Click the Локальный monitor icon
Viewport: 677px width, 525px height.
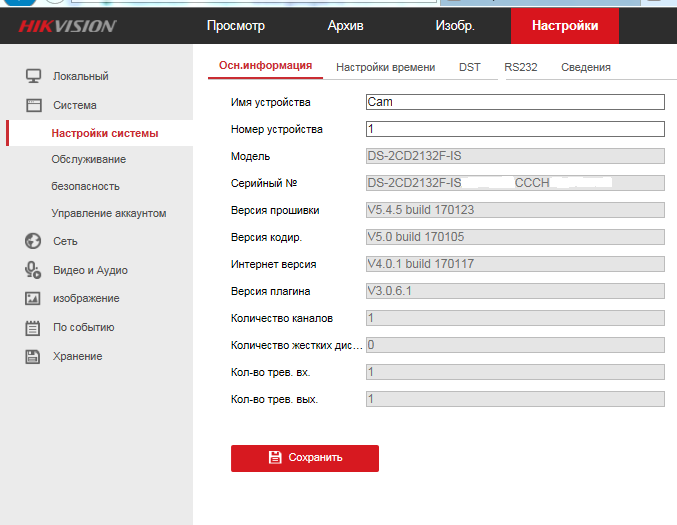pyautogui.click(x=33, y=76)
